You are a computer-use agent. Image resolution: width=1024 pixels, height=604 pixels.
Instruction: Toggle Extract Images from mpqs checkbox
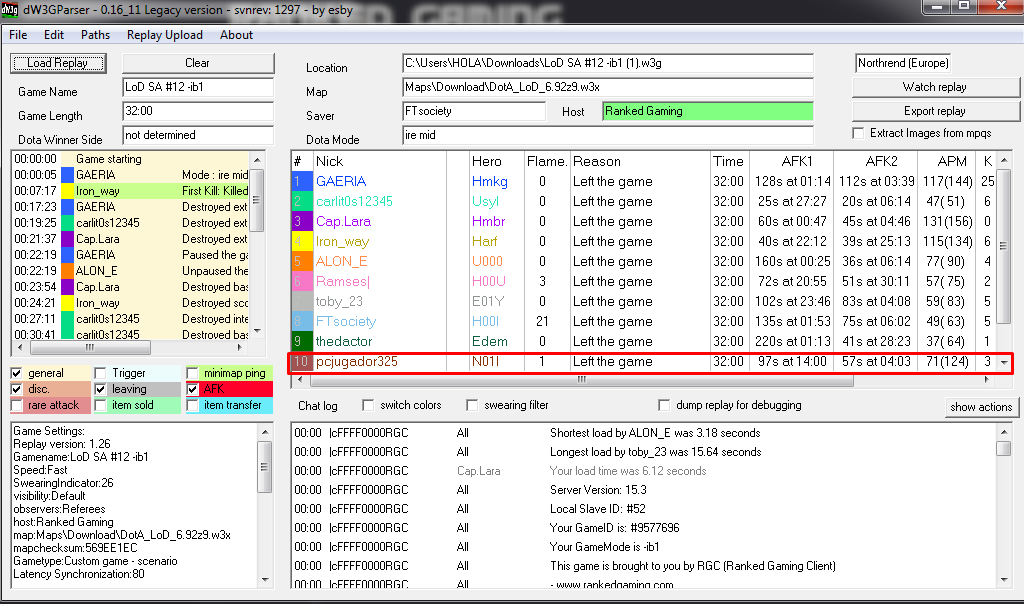point(858,133)
